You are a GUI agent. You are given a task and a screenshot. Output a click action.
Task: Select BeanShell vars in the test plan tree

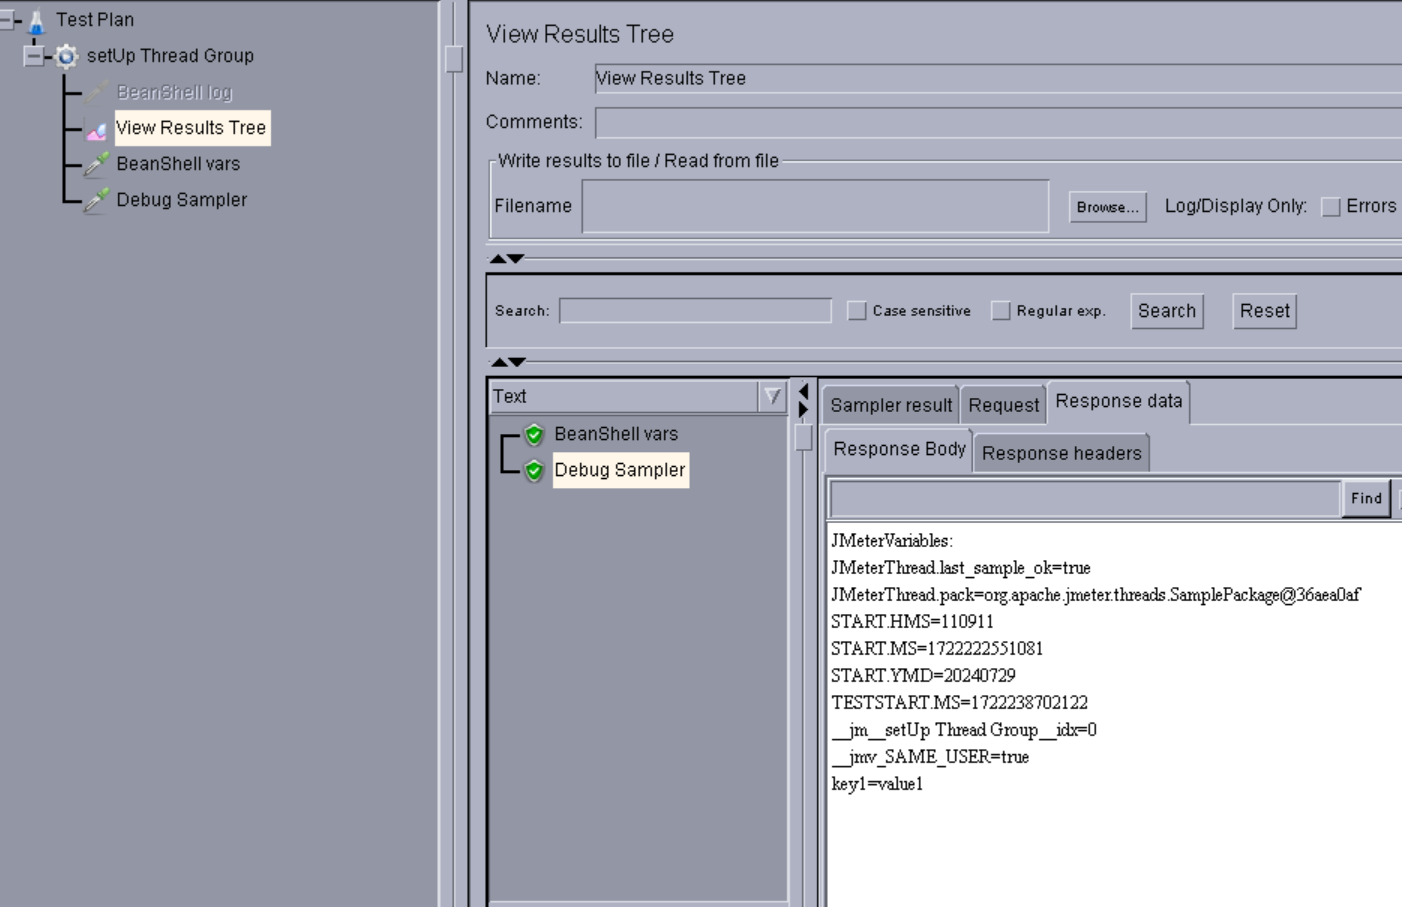[178, 164]
